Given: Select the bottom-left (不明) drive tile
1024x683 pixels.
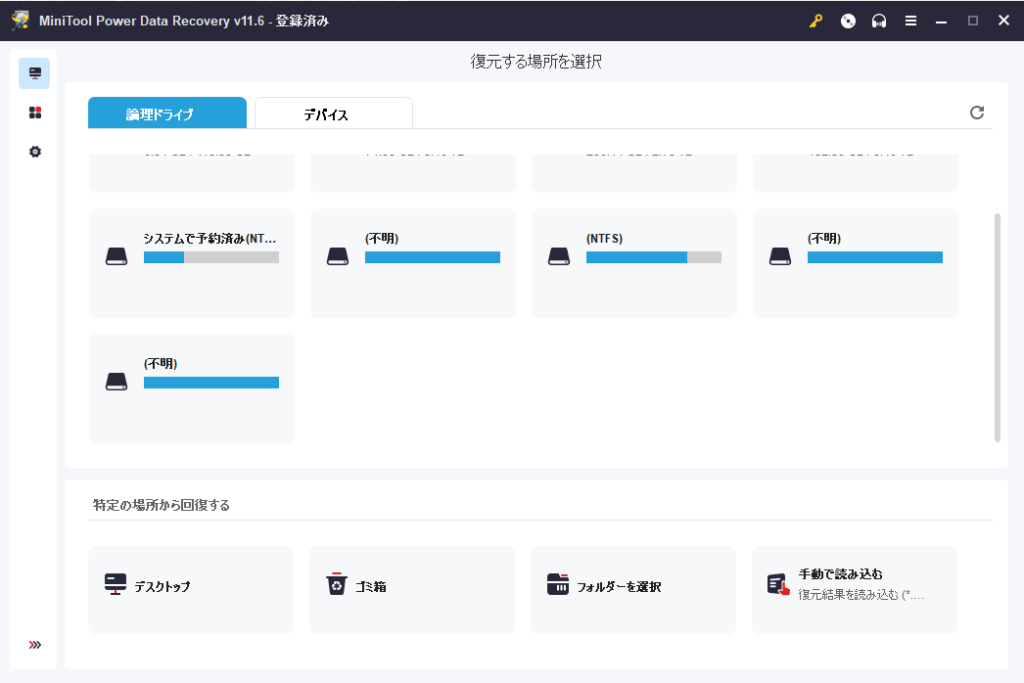Looking at the screenshot, I should point(192,388).
